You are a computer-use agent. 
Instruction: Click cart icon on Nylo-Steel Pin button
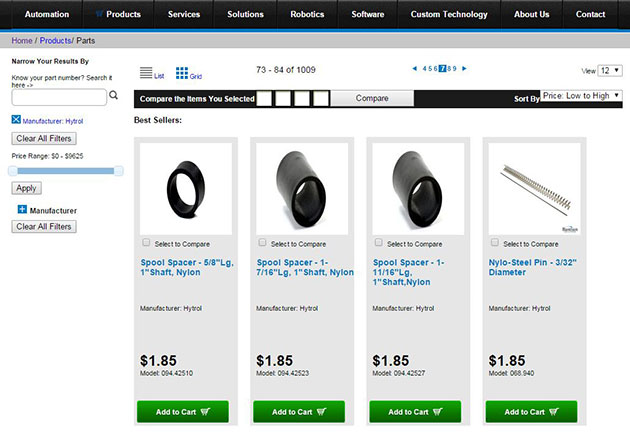[553, 411]
